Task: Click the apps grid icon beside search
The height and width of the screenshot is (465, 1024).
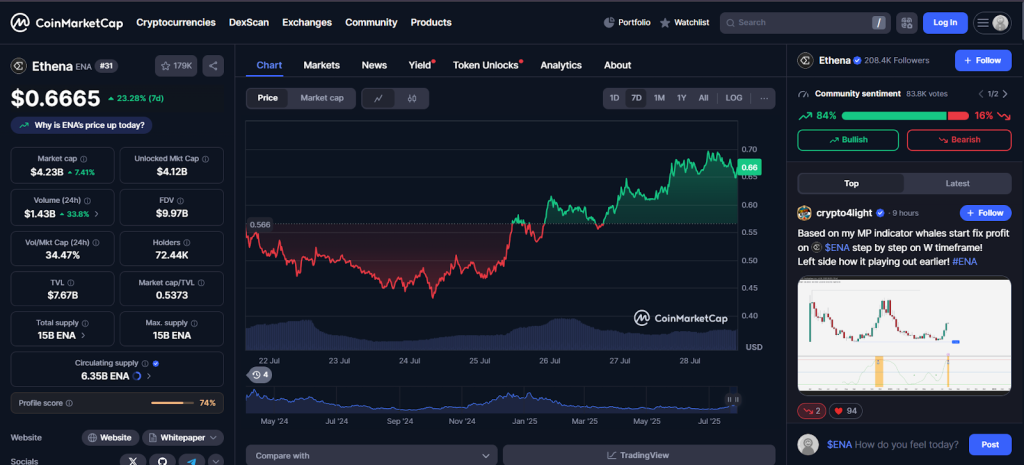Action: click(x=906, y=23)
